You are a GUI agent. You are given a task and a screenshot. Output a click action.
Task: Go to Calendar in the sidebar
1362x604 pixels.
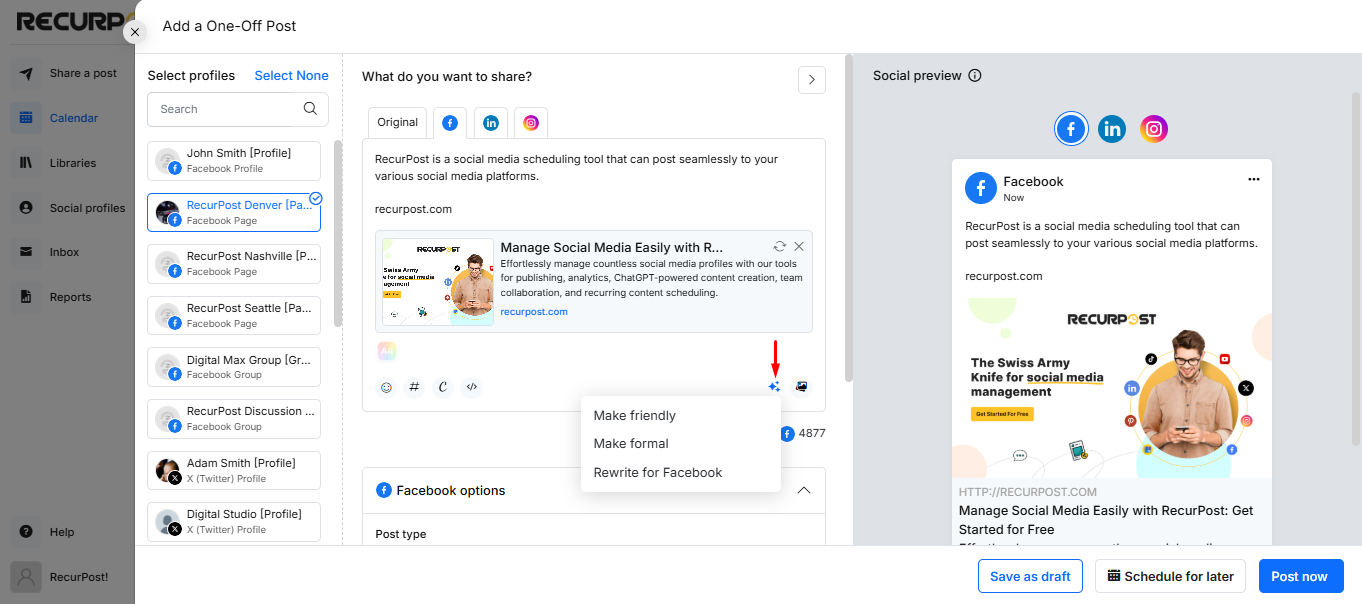67,118
